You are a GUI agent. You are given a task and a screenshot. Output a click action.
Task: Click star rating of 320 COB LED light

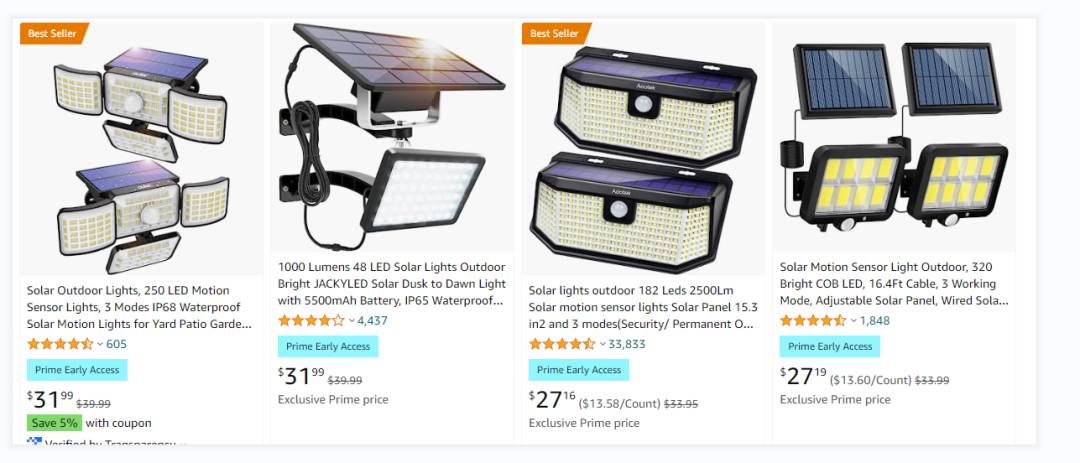pos(813,320)
